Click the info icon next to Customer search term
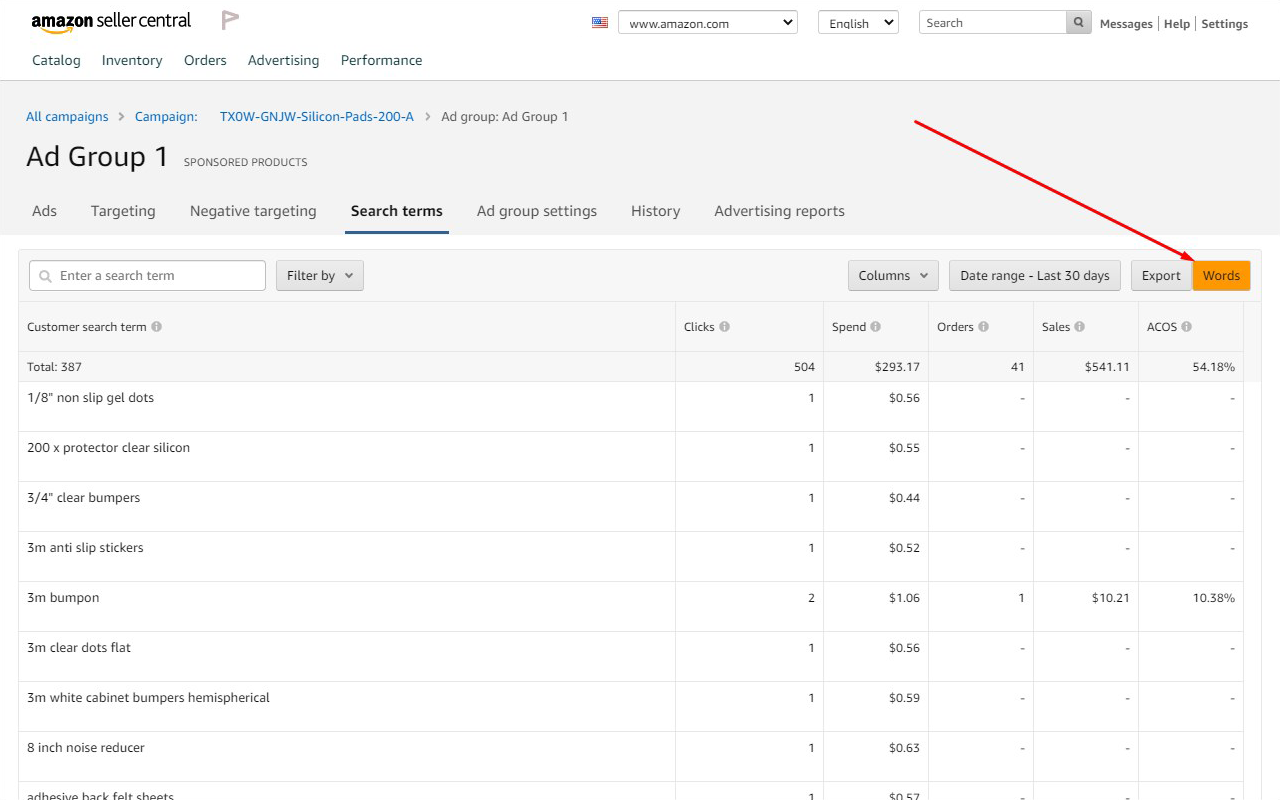This screenshot has height=800, width=1280. 156,327
